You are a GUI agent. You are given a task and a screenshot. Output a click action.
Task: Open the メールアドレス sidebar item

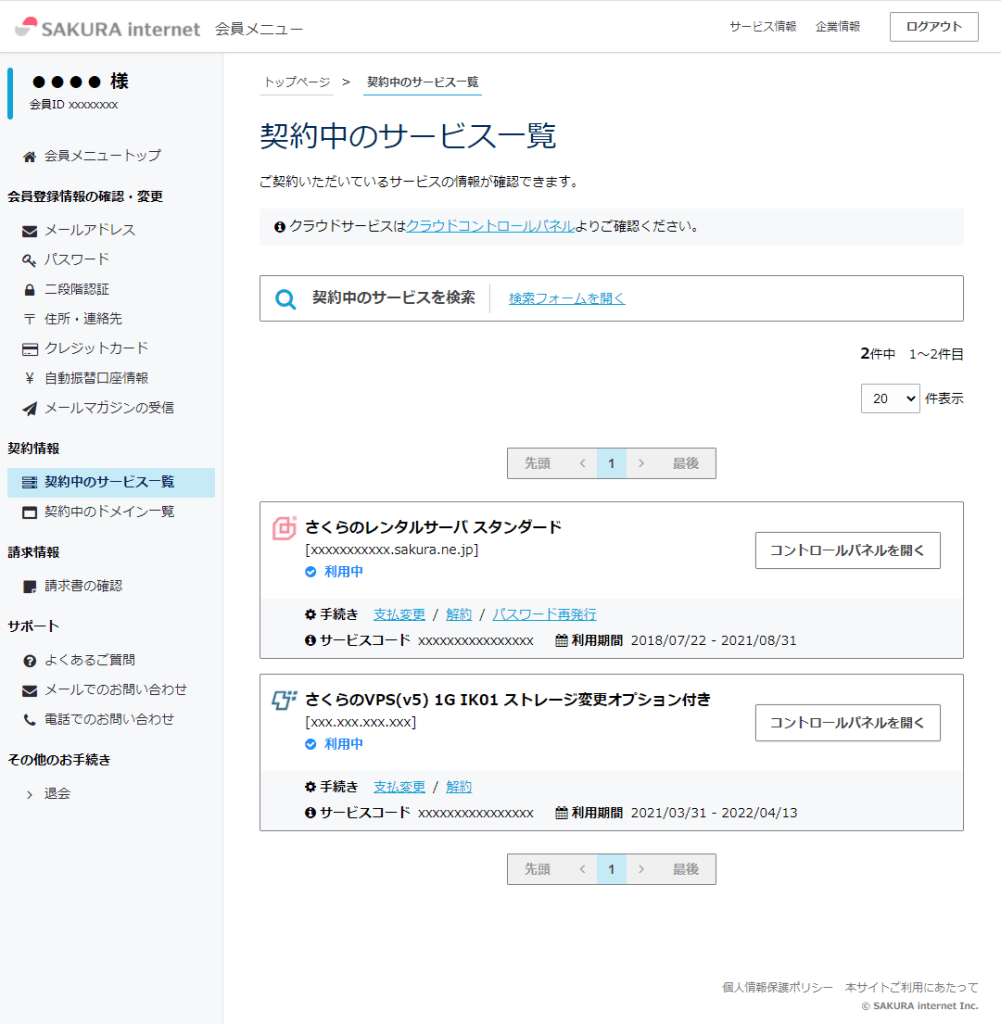tap(90, 230)
